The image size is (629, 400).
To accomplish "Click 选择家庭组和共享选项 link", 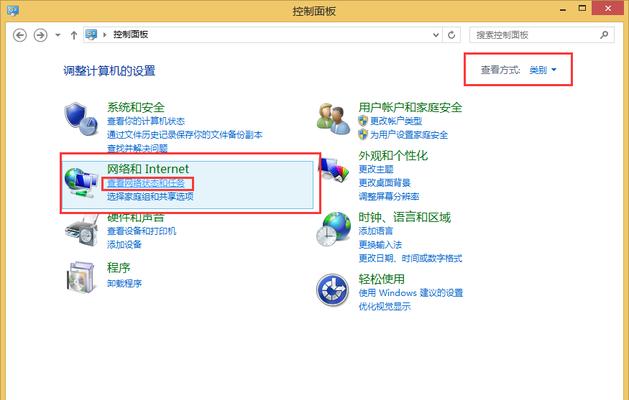I will click(x=150, y=197).
